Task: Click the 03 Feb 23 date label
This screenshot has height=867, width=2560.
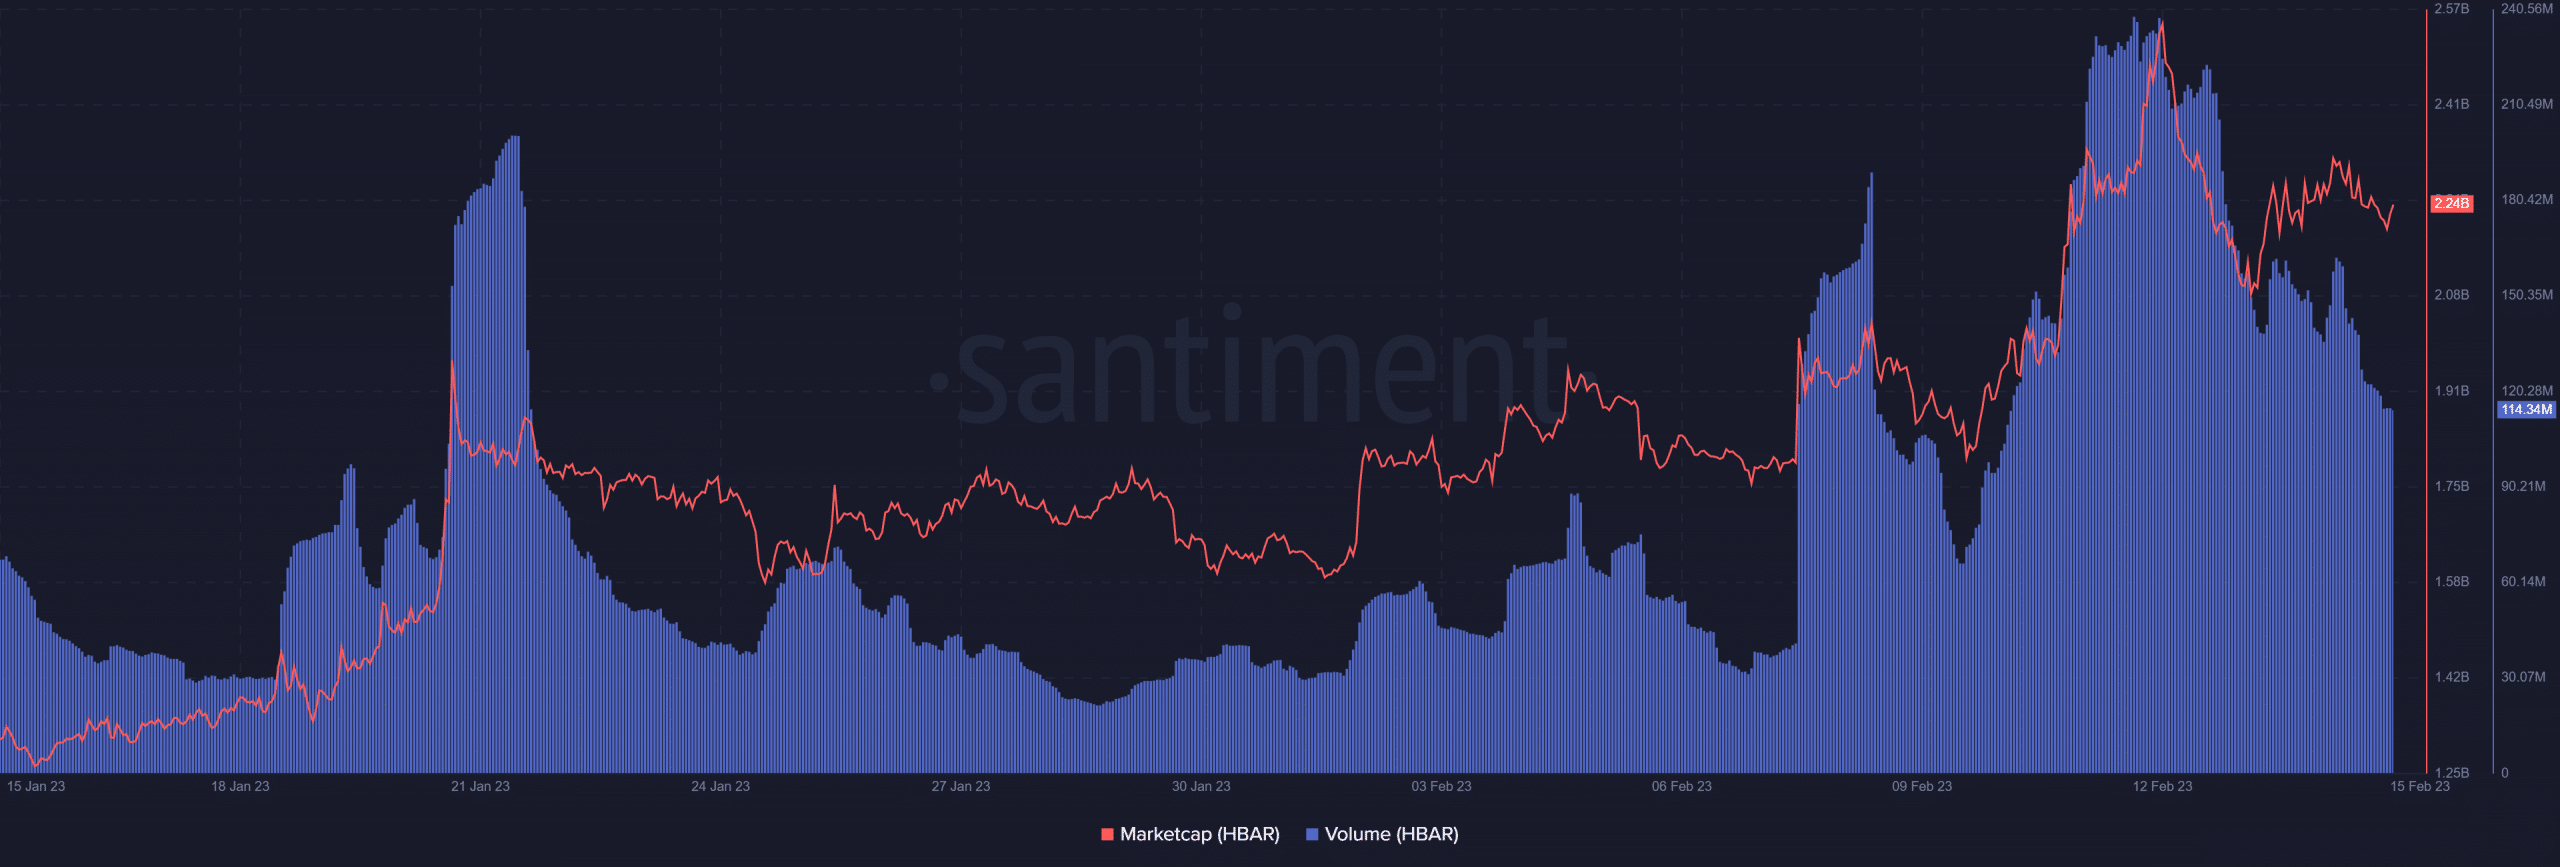Action: 1441,786
